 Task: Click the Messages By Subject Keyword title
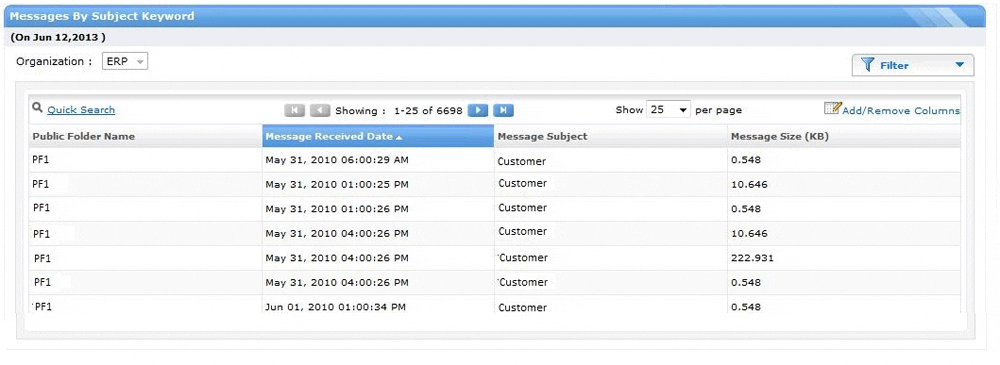[x=102, y=16]
